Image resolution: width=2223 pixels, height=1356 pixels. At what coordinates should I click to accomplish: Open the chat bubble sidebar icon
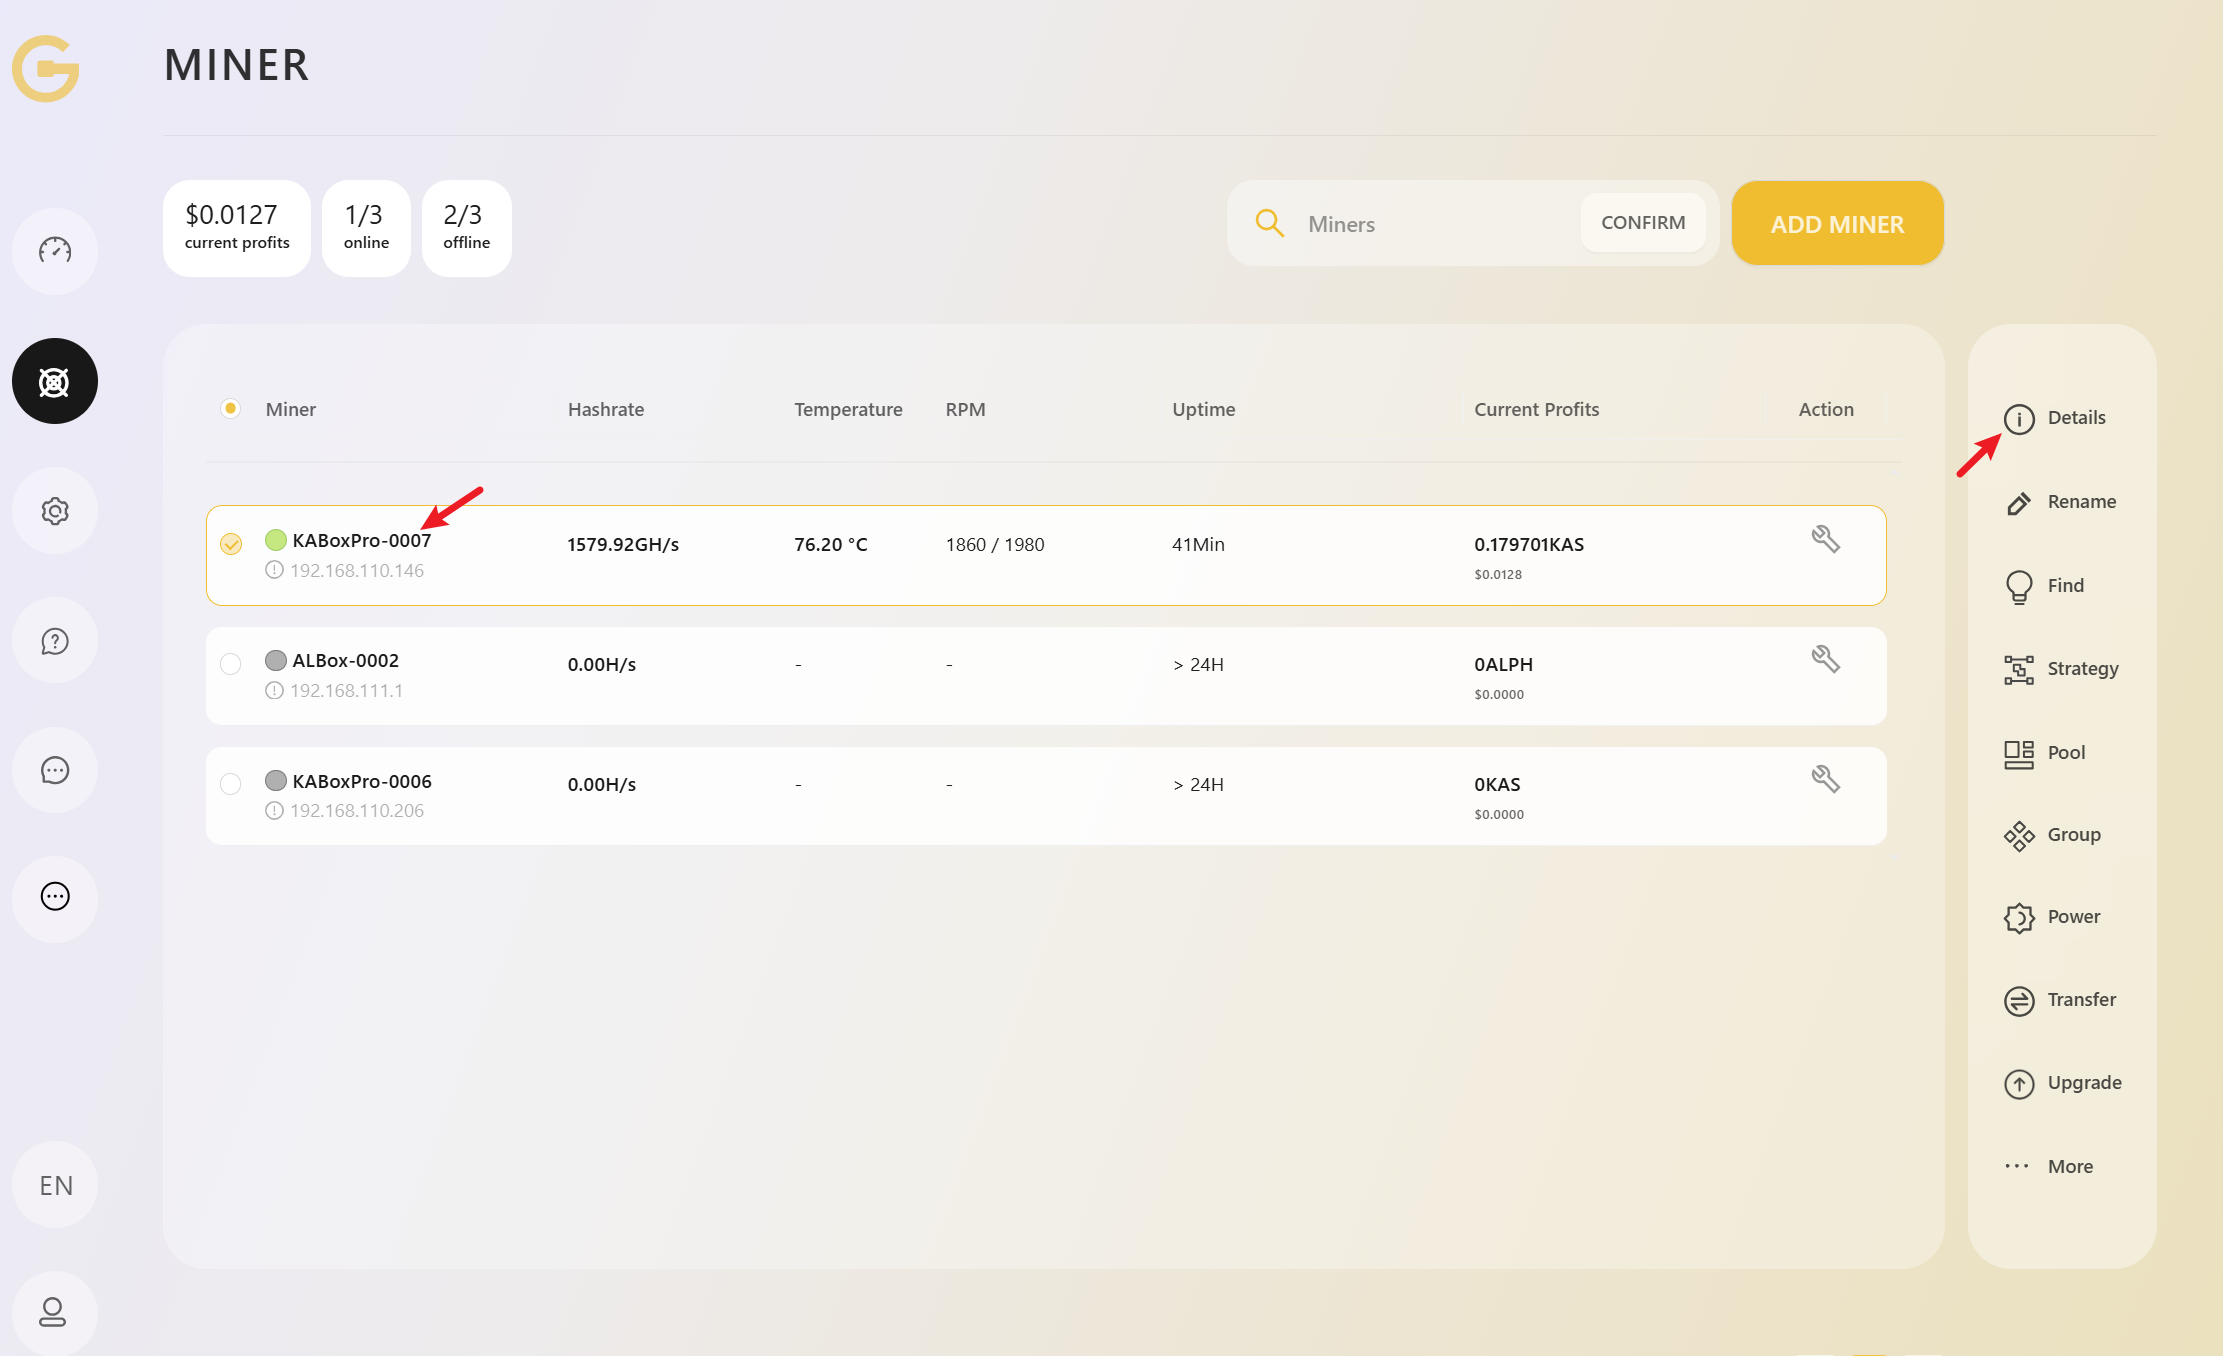click(55, 770)
